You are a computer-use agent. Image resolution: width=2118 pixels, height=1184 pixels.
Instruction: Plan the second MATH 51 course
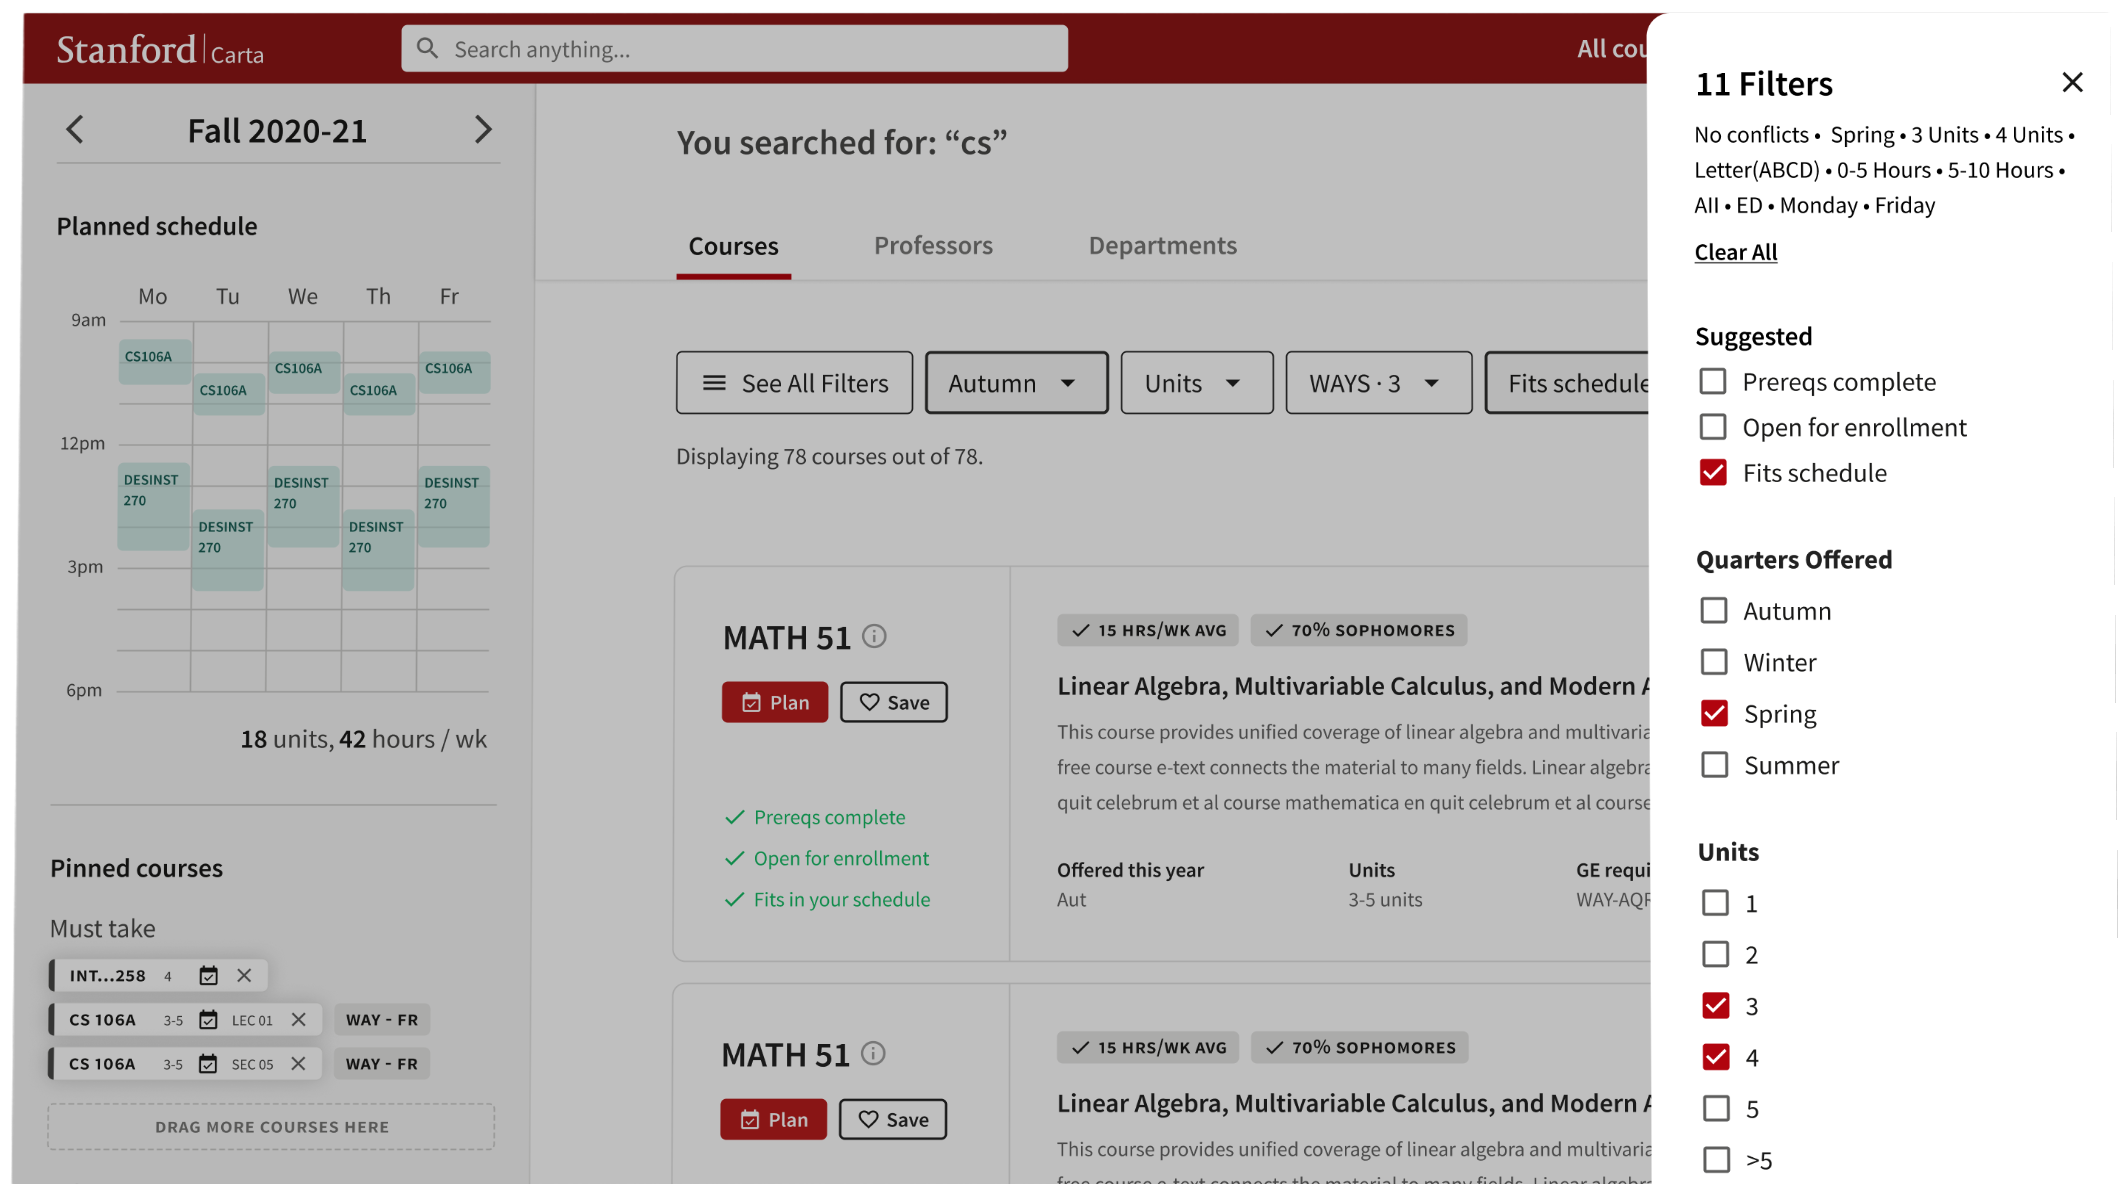coord(773,1119)
